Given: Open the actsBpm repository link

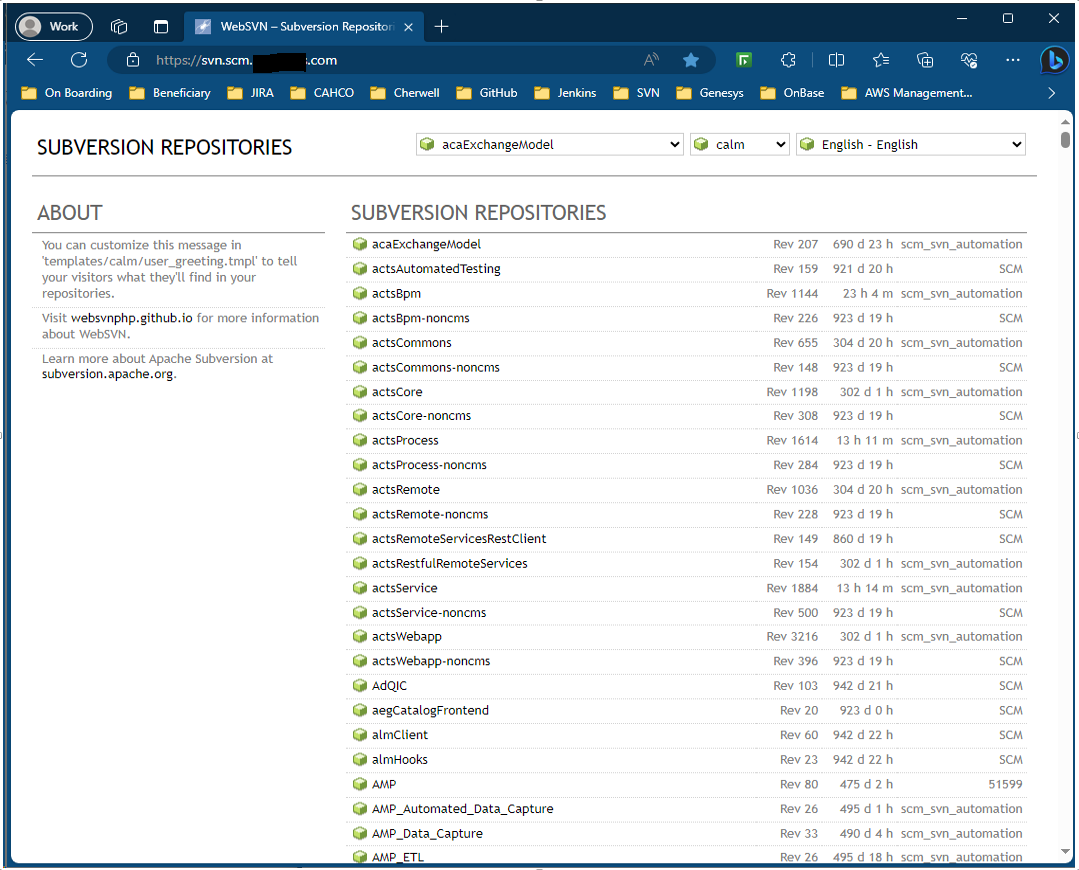Looking at the screenshot, I should (x=396, y=293).
